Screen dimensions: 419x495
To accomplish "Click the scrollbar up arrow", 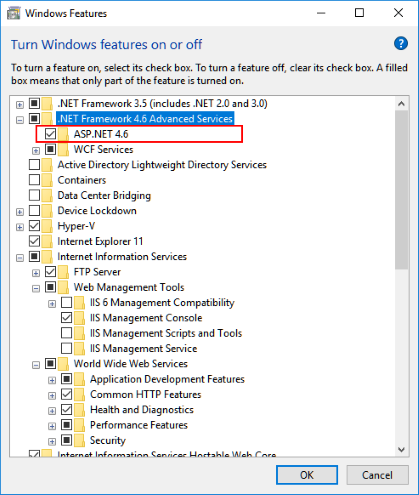I will pyautogui.click(x=401, y=104).
